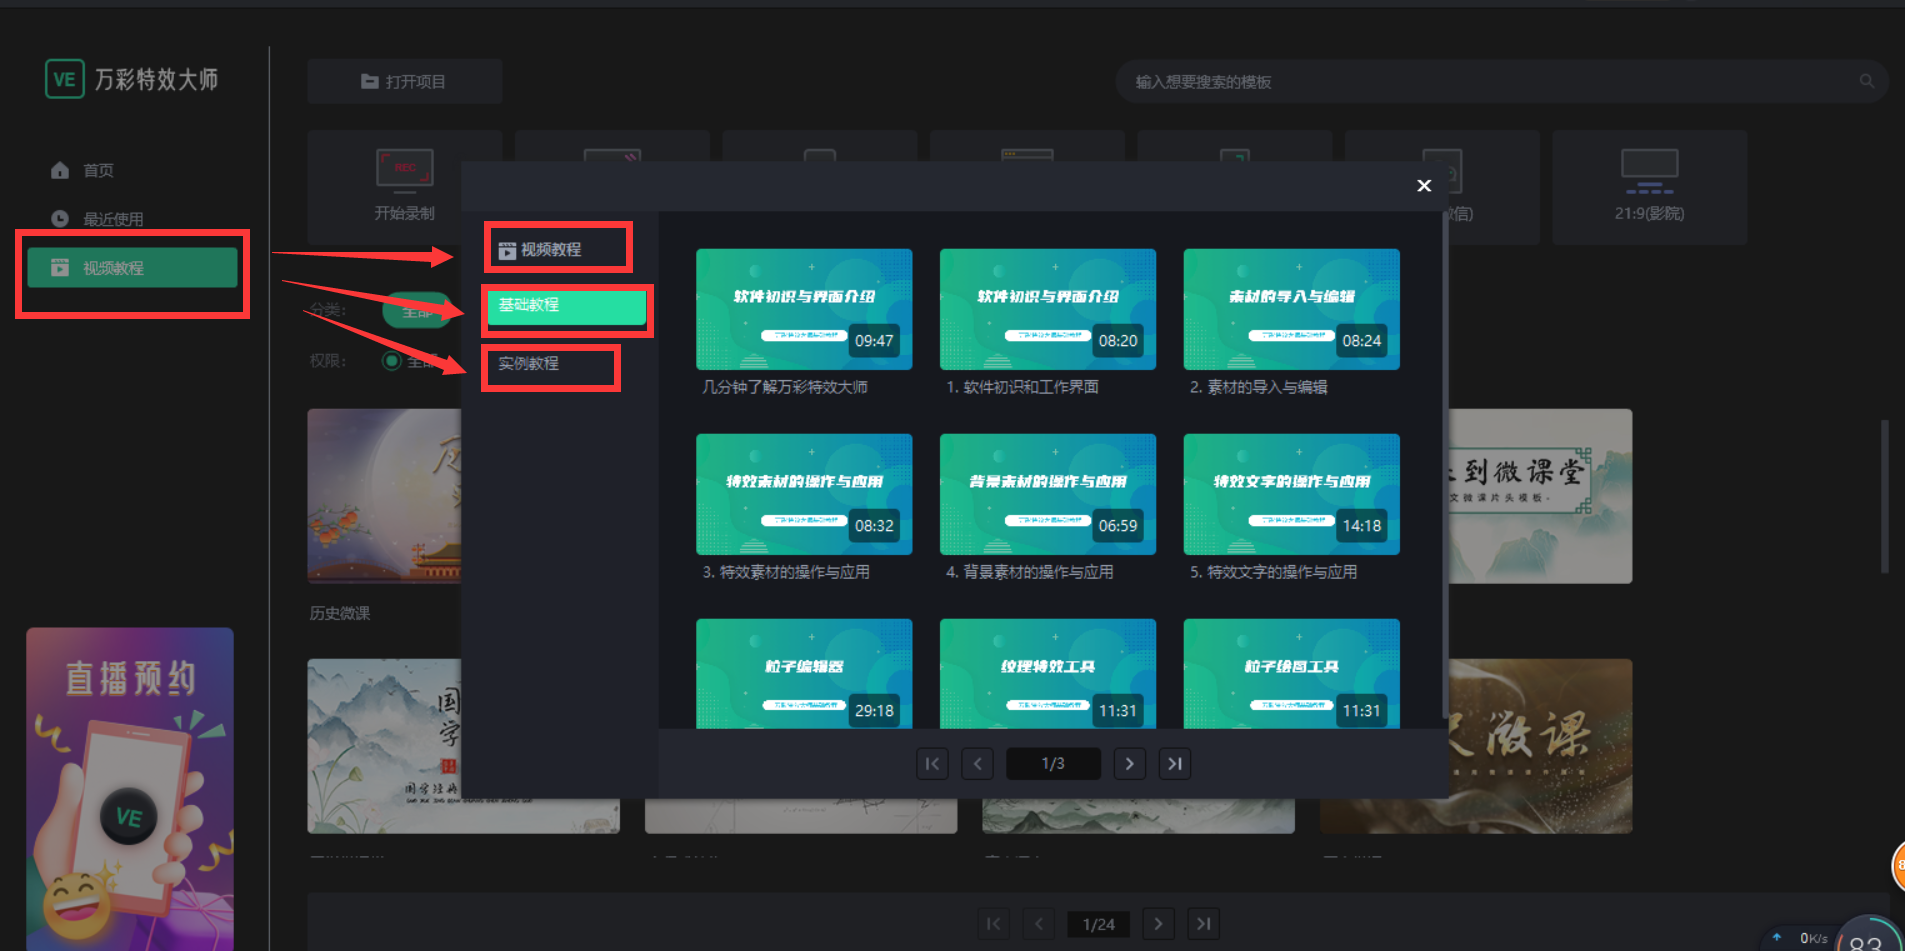
Task: Click the 打开项目 button
Action: (404, 81)
